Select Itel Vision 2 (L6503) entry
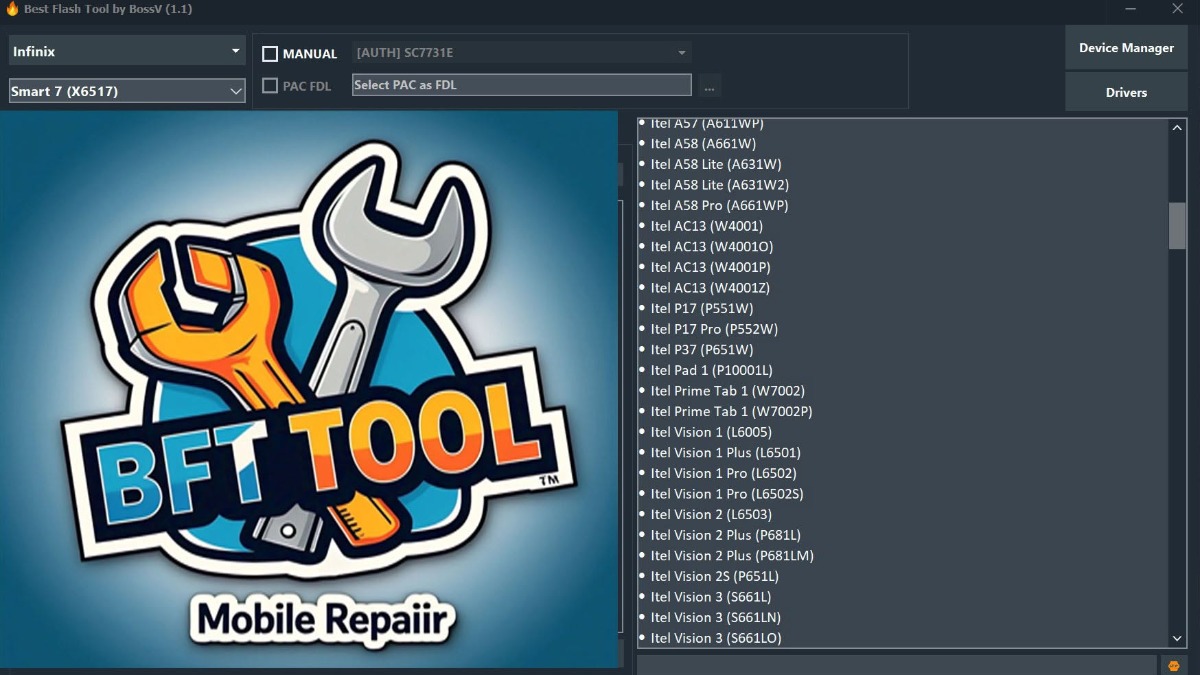Image resolution: width=1200 pixels, height=675 pixels. [x=711, y=514]
